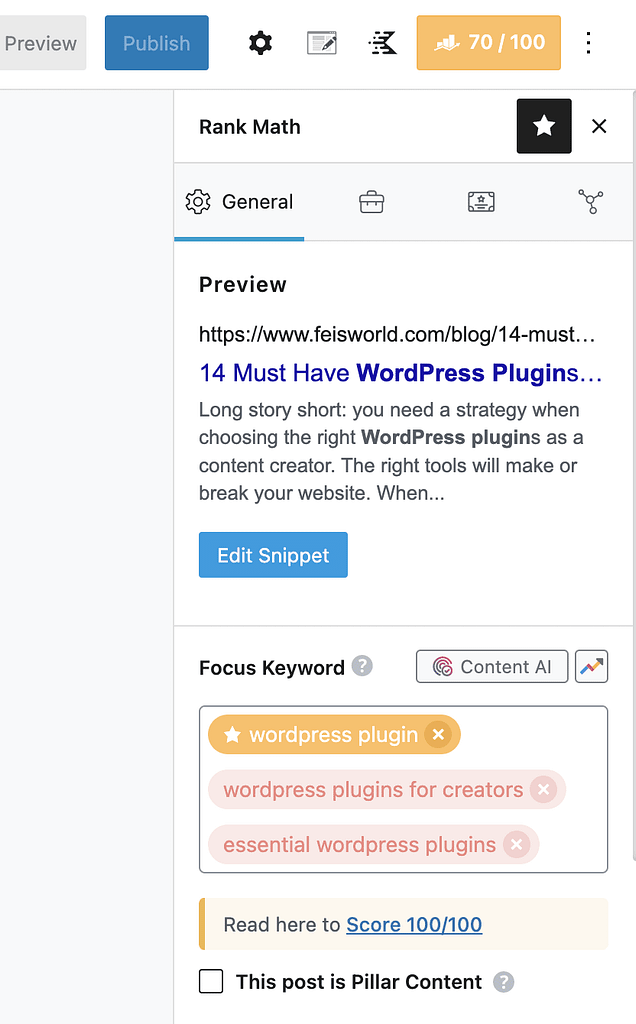Publish the post
The width and height of the screenshot is (636, 1024).
pos(156,43)
